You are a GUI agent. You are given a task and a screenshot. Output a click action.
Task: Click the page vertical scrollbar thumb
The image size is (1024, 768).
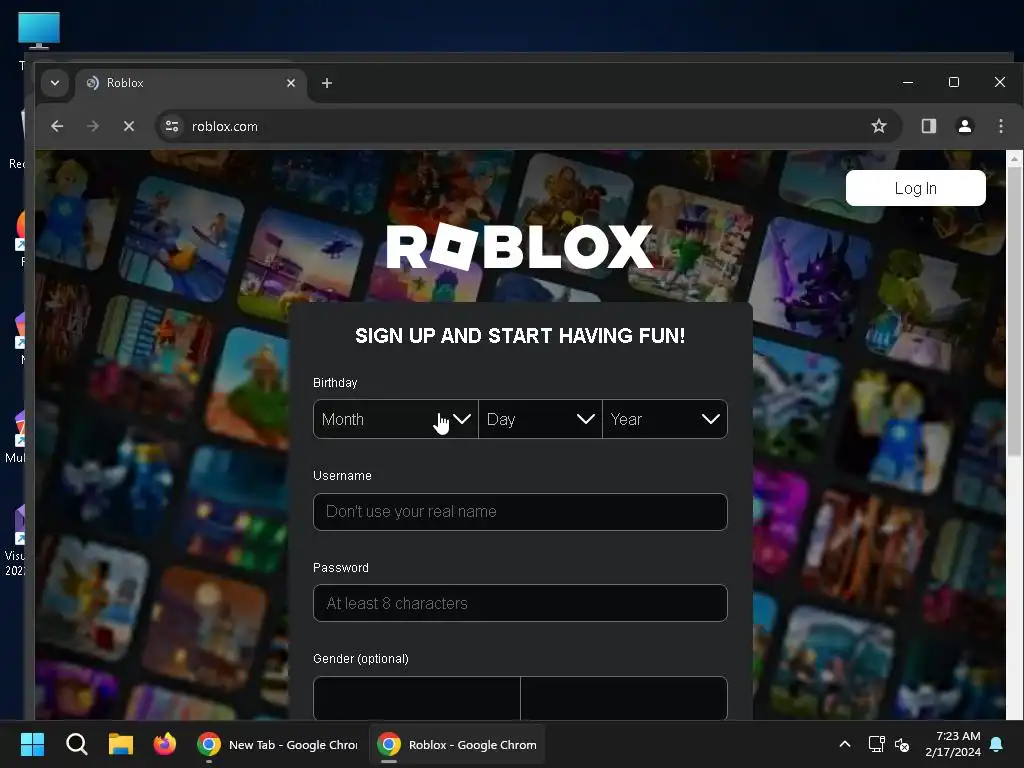click(x=1014, y=312)
